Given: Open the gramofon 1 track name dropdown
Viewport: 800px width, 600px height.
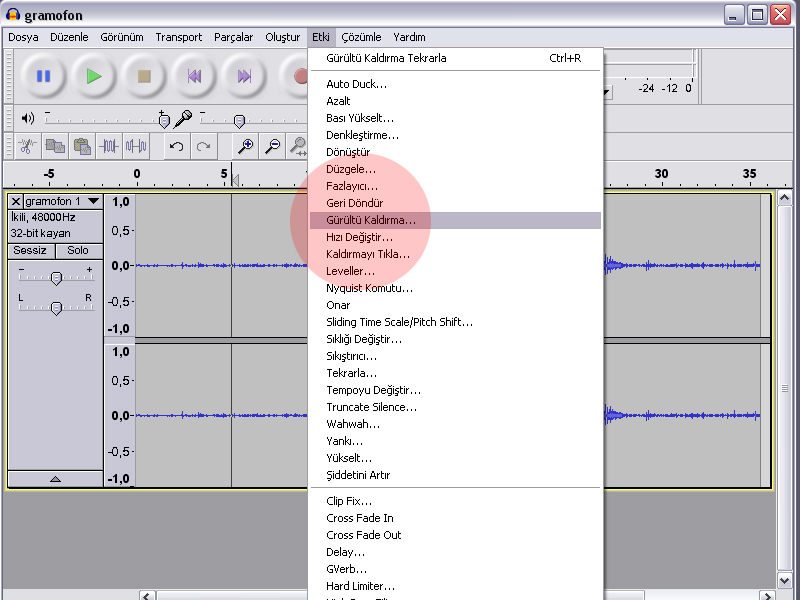Looking at the screenshot, I should point(93,202).
